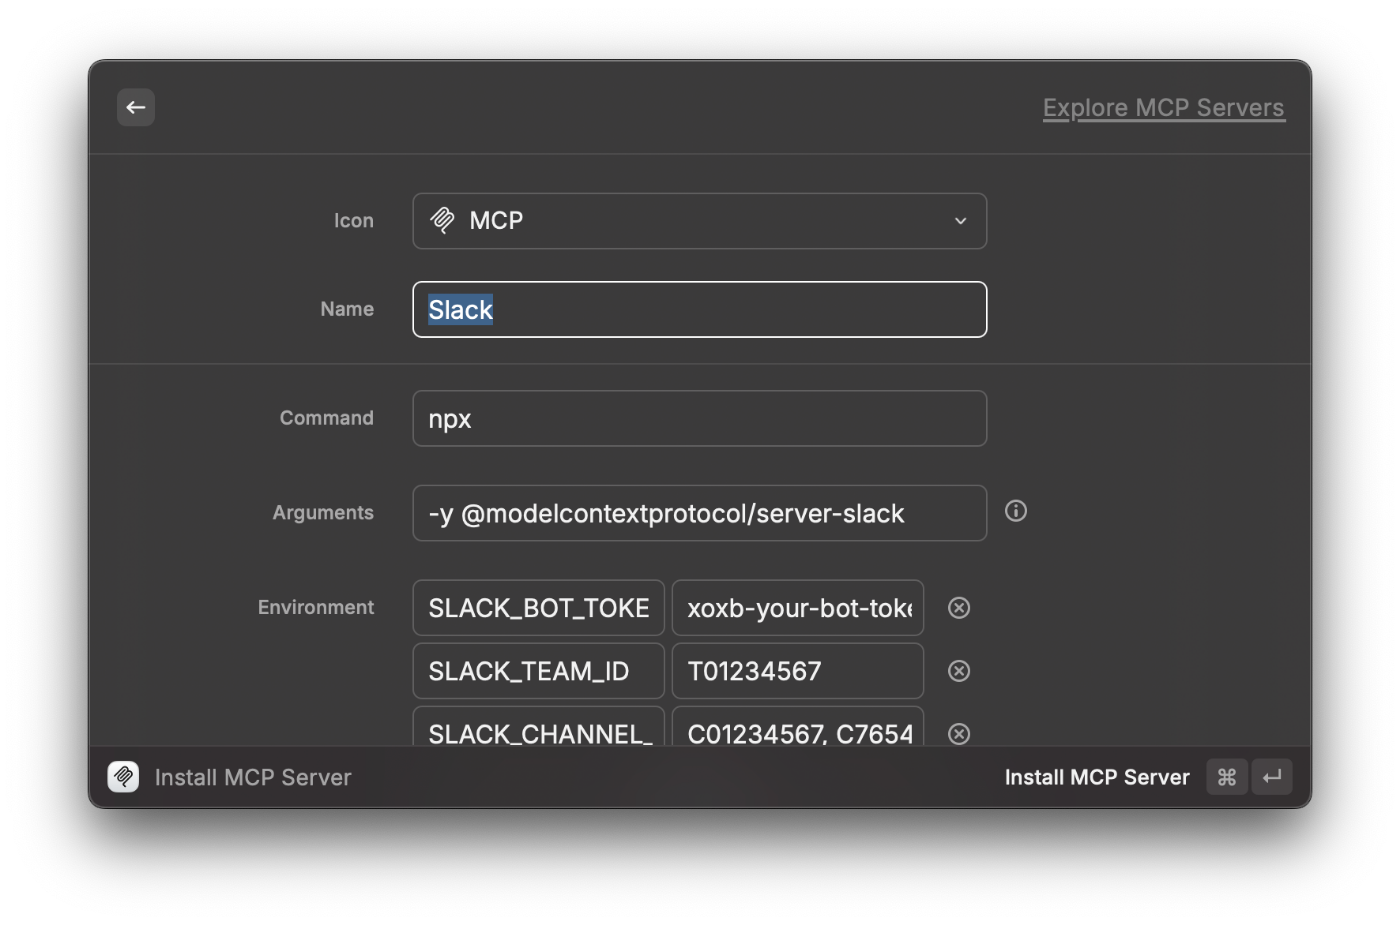Screen dimensions: 1400x925
Task: Edit the xoxb-your-bot-token value field
Action: click(x=797, y=608)
